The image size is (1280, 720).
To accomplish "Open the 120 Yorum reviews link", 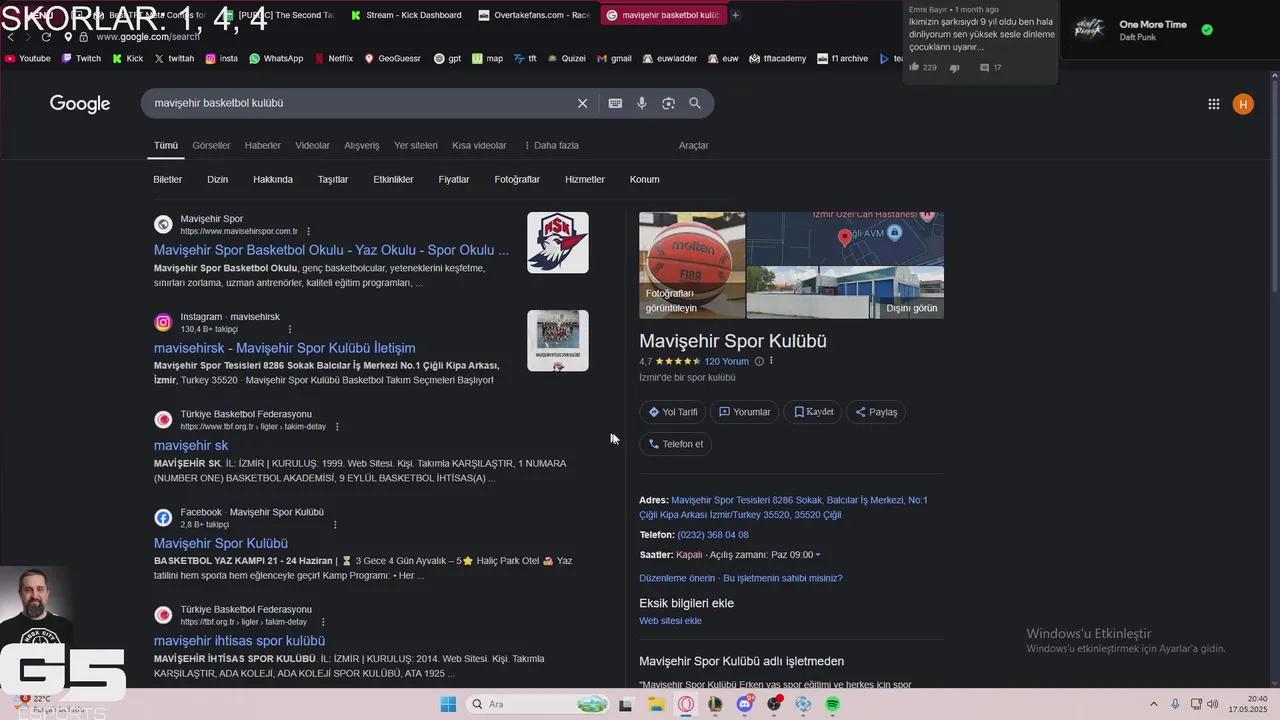I will (726, 361).
